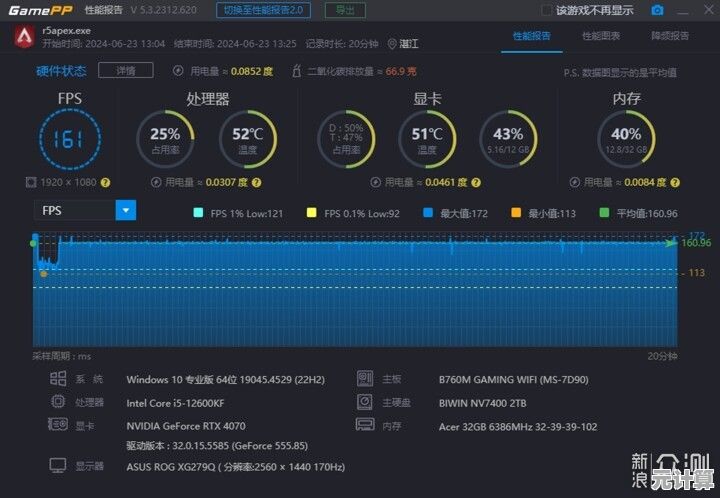Viewport: 720px width, 498px height.
Task: Click the help icon next to 0.0084 度
Action: pos(675,183)
